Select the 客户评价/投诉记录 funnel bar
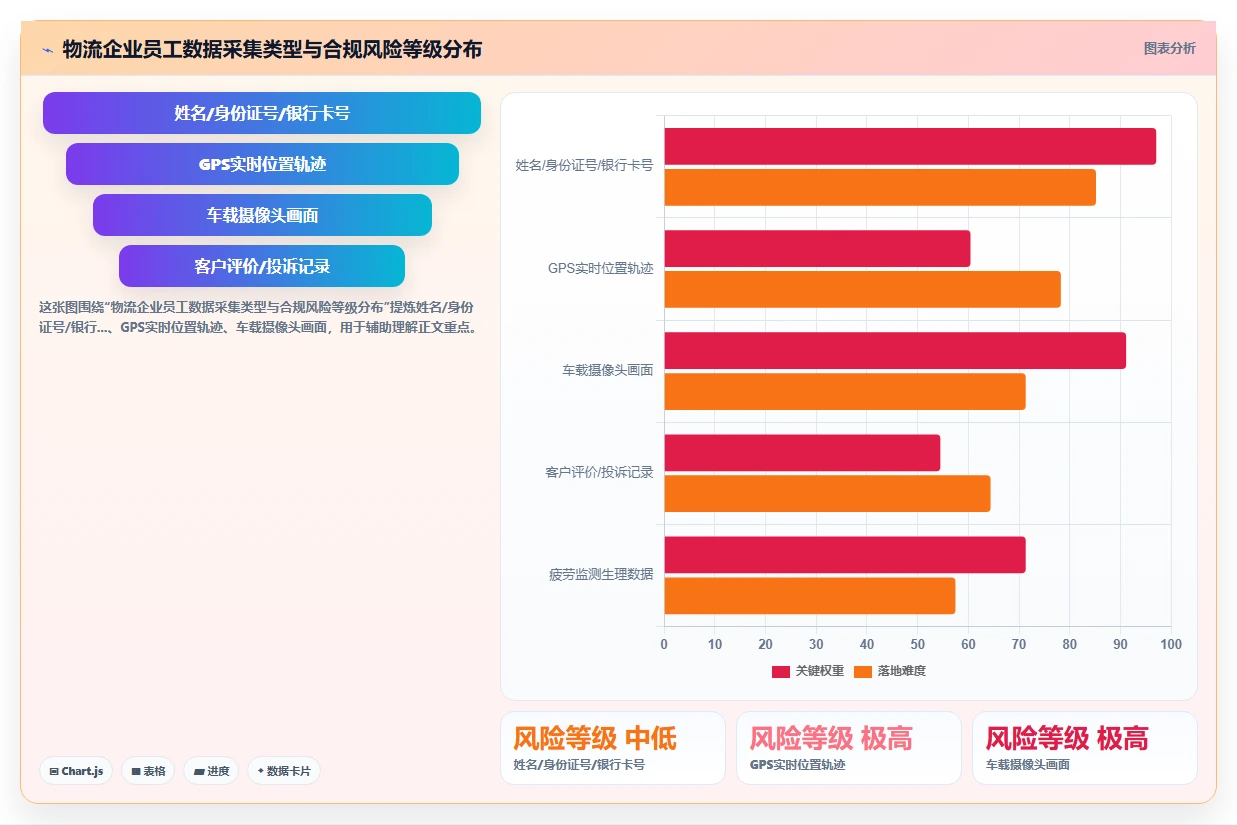This screenshot has height=825, width=1237. click(x=262, y=266)
